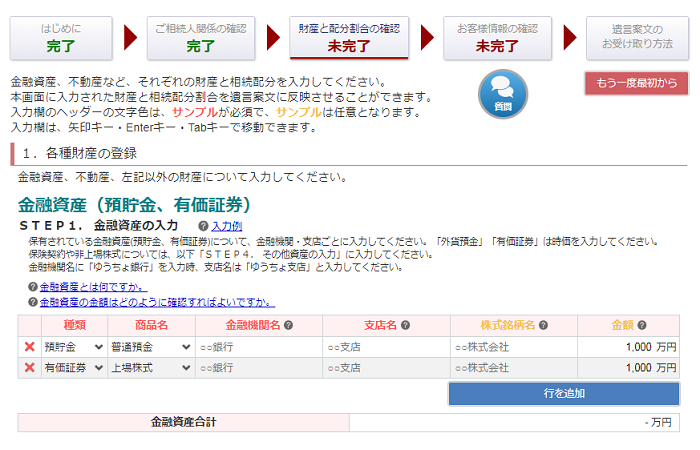
Task: Click the 金融資産合計 total value cell
Action: coord(514,422)
